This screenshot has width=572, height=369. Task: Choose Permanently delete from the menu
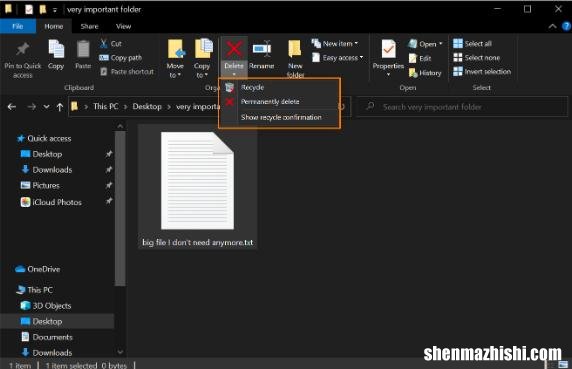279,102
